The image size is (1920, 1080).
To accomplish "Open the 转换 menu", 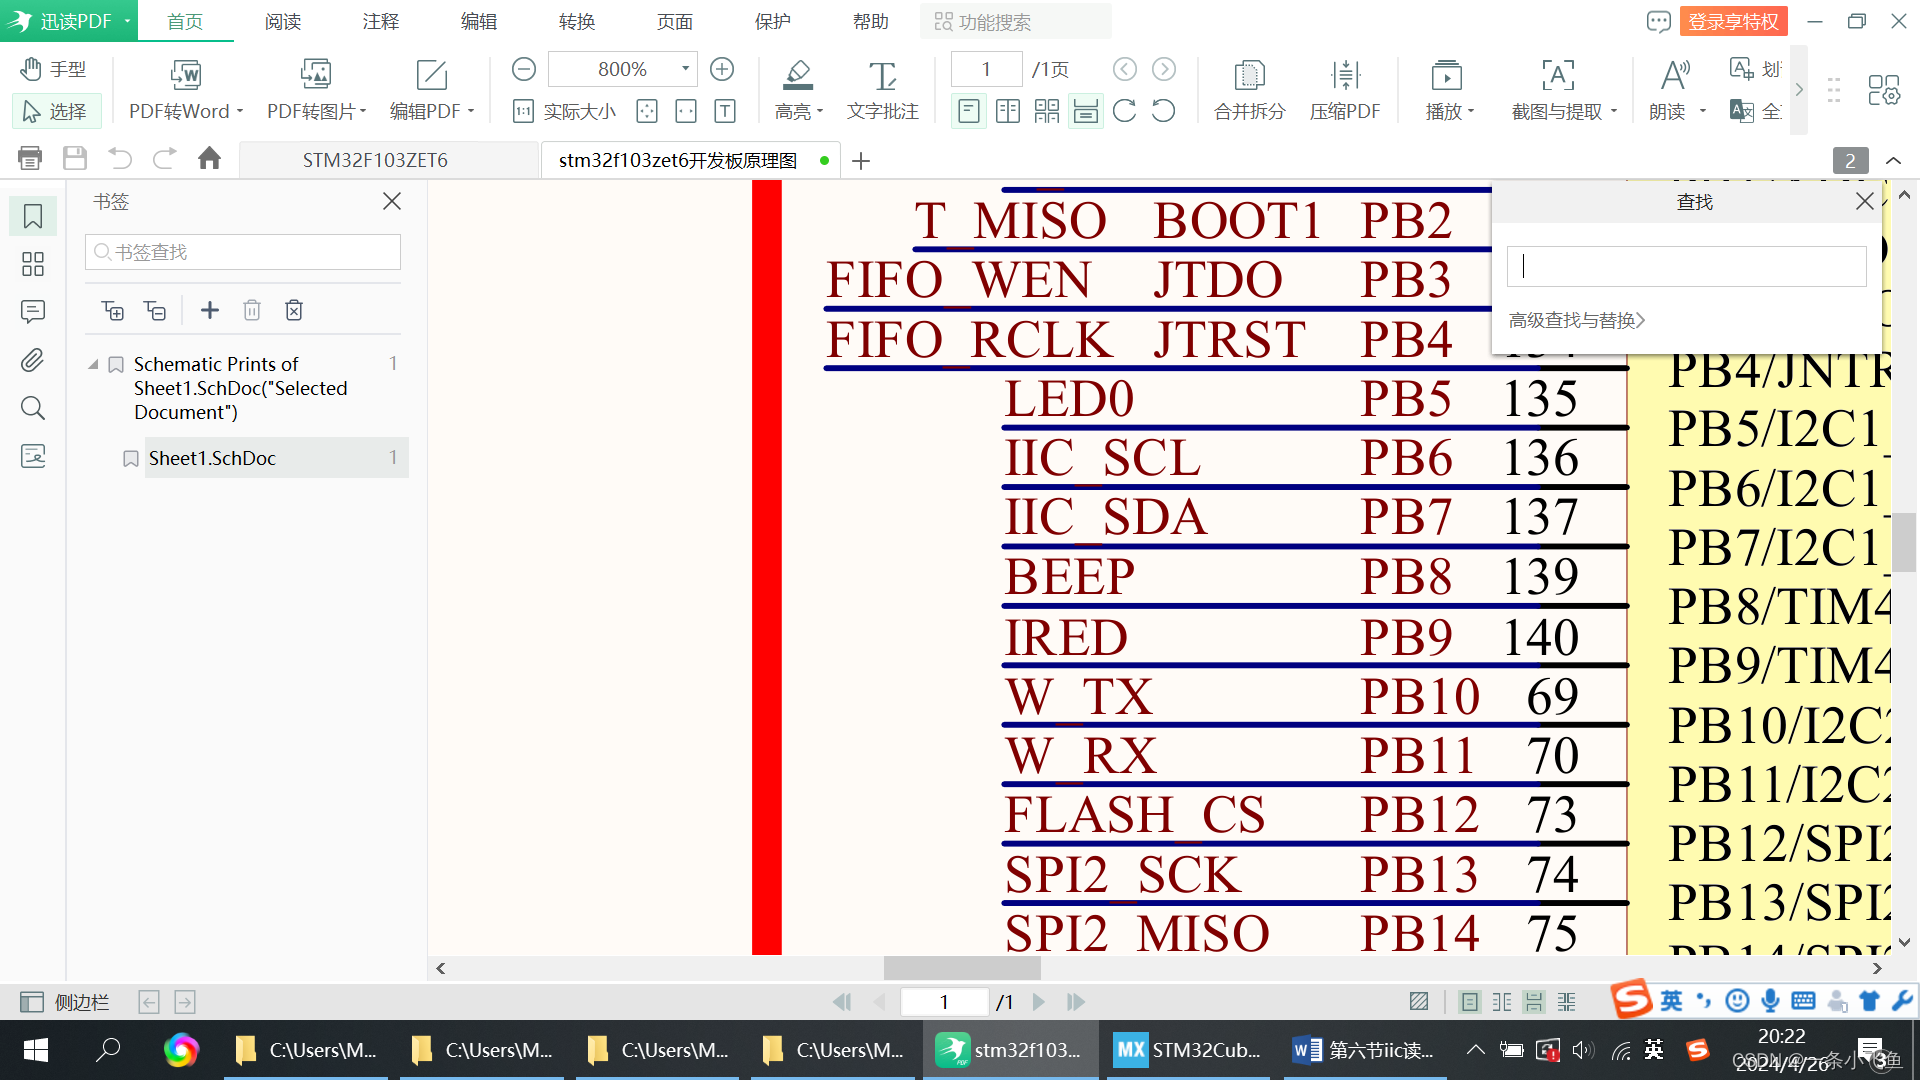I will tap(576, 21).
